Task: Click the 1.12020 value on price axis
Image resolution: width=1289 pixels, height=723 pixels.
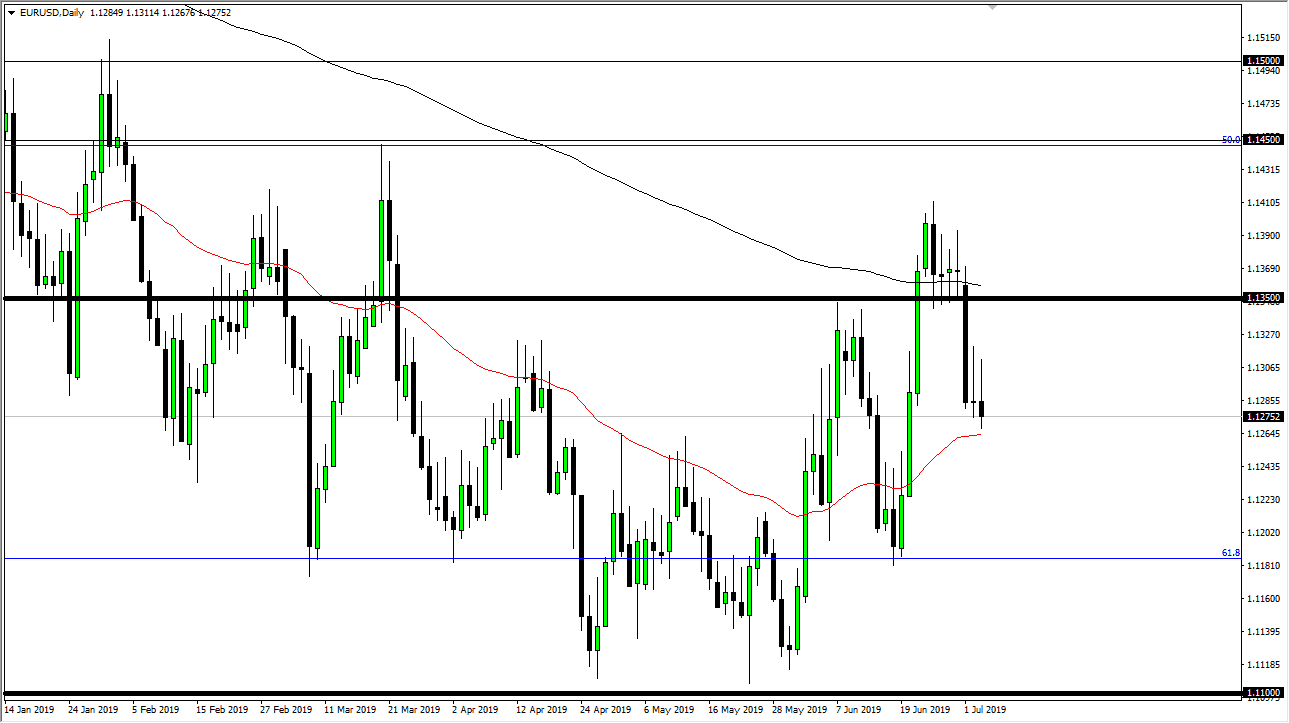Action: (x=1265, y=532)
